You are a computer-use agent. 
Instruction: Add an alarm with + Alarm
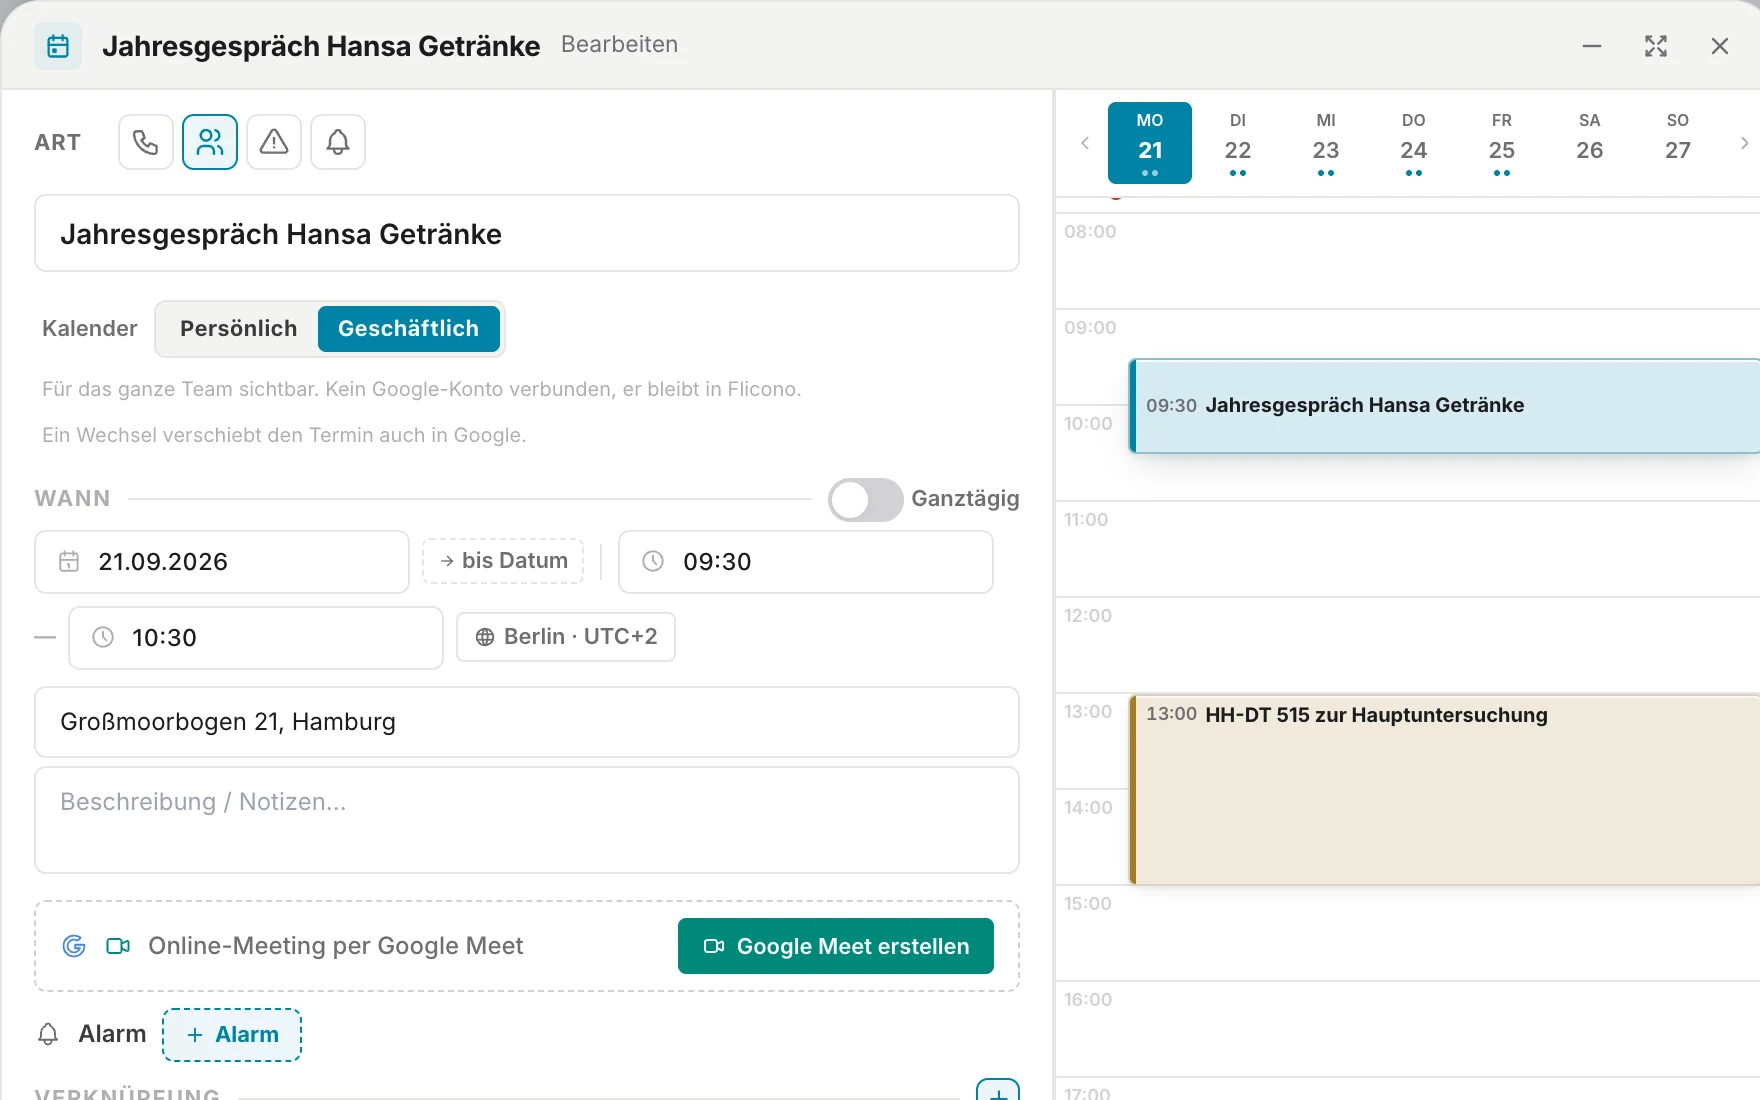pyautogui.click(x=232, y=1035)
